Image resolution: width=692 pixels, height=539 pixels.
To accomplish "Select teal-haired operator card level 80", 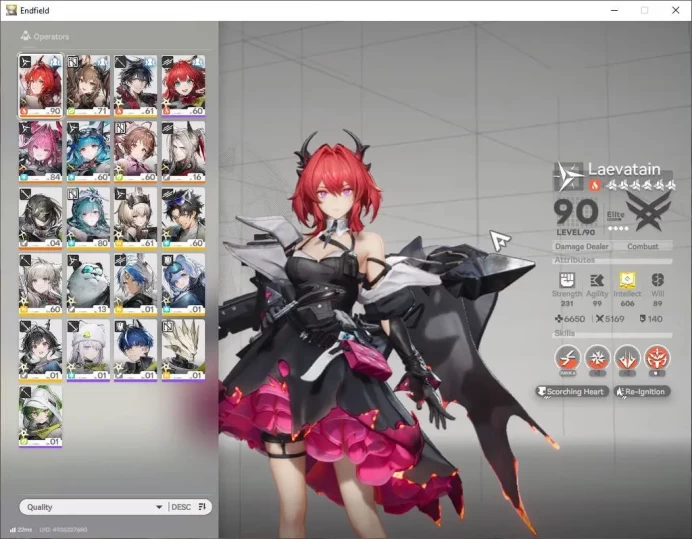I will pos(88,218).
